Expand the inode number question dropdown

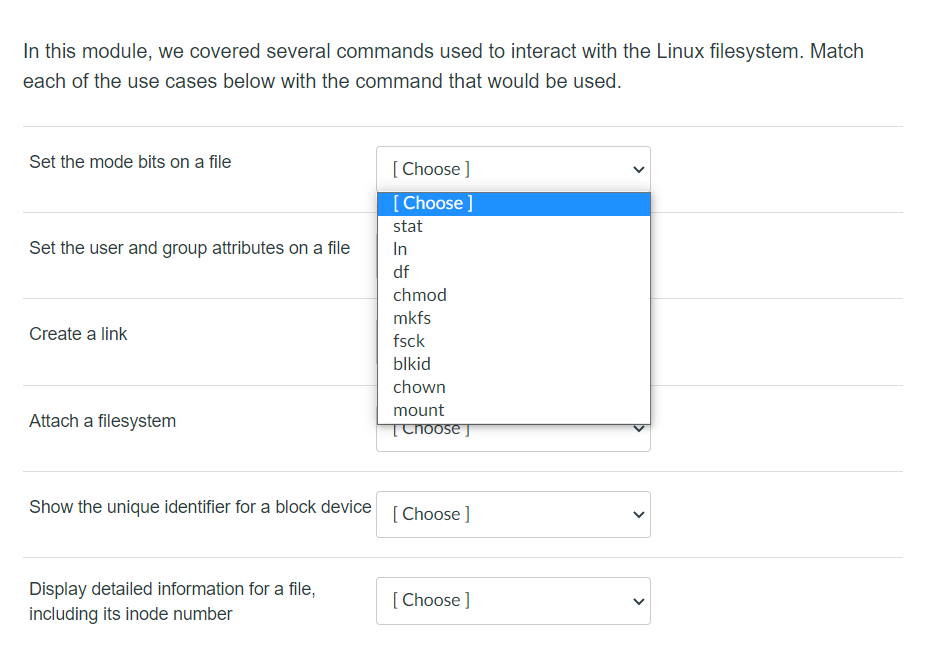[513, 600]
